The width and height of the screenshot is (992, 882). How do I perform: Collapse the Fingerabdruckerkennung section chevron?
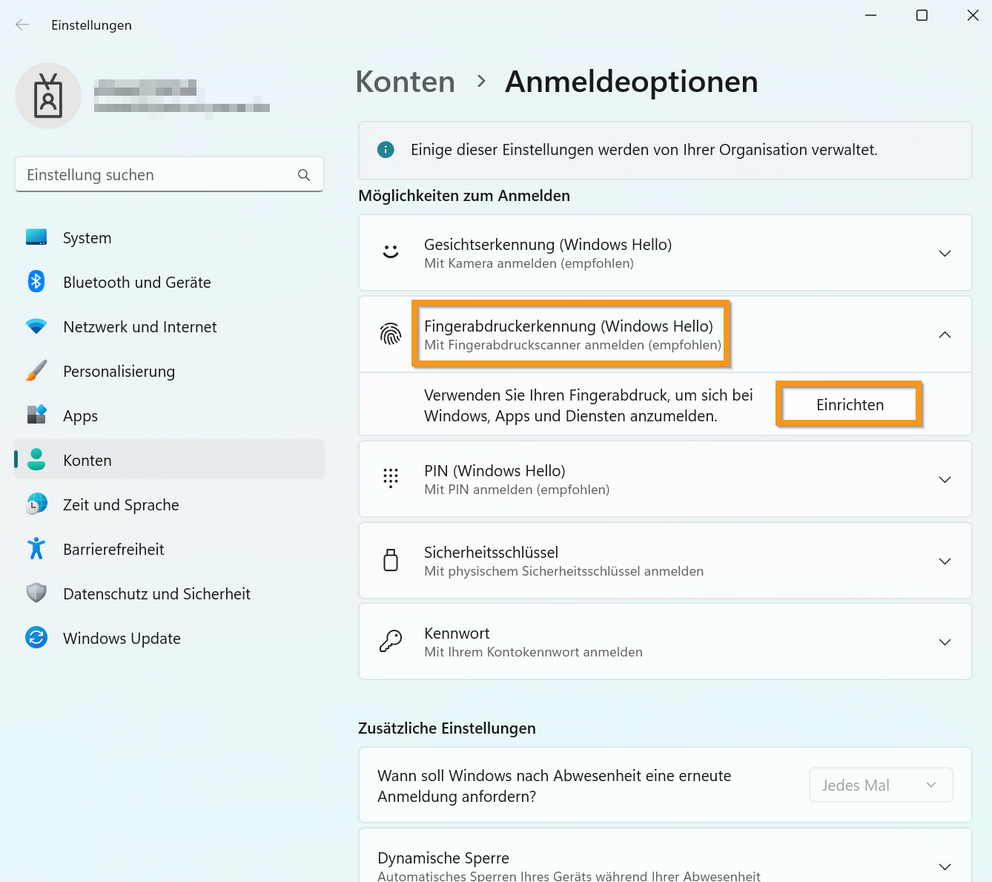coord(944,335)
